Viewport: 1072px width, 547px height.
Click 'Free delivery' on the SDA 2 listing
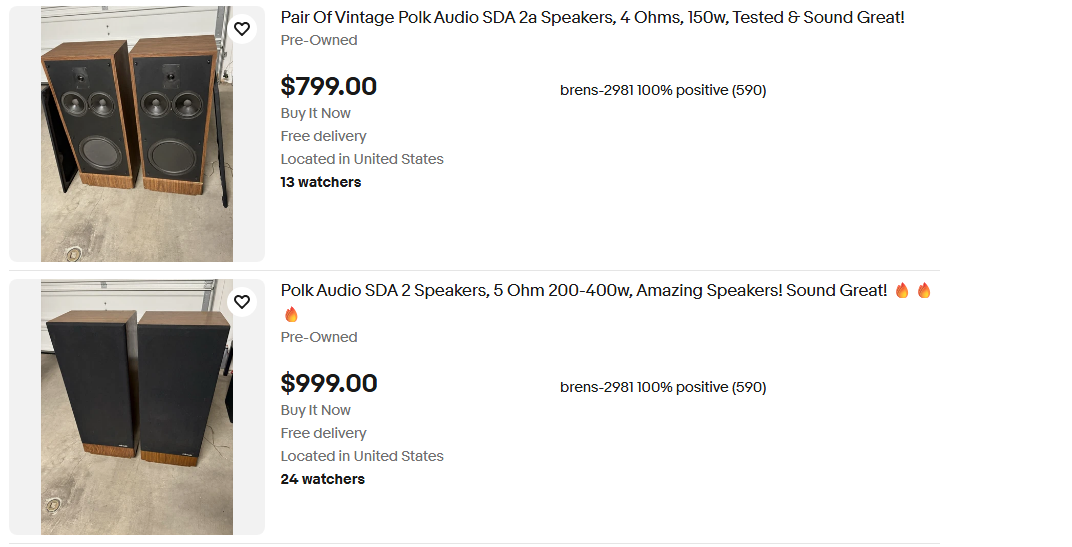[323, 434]
